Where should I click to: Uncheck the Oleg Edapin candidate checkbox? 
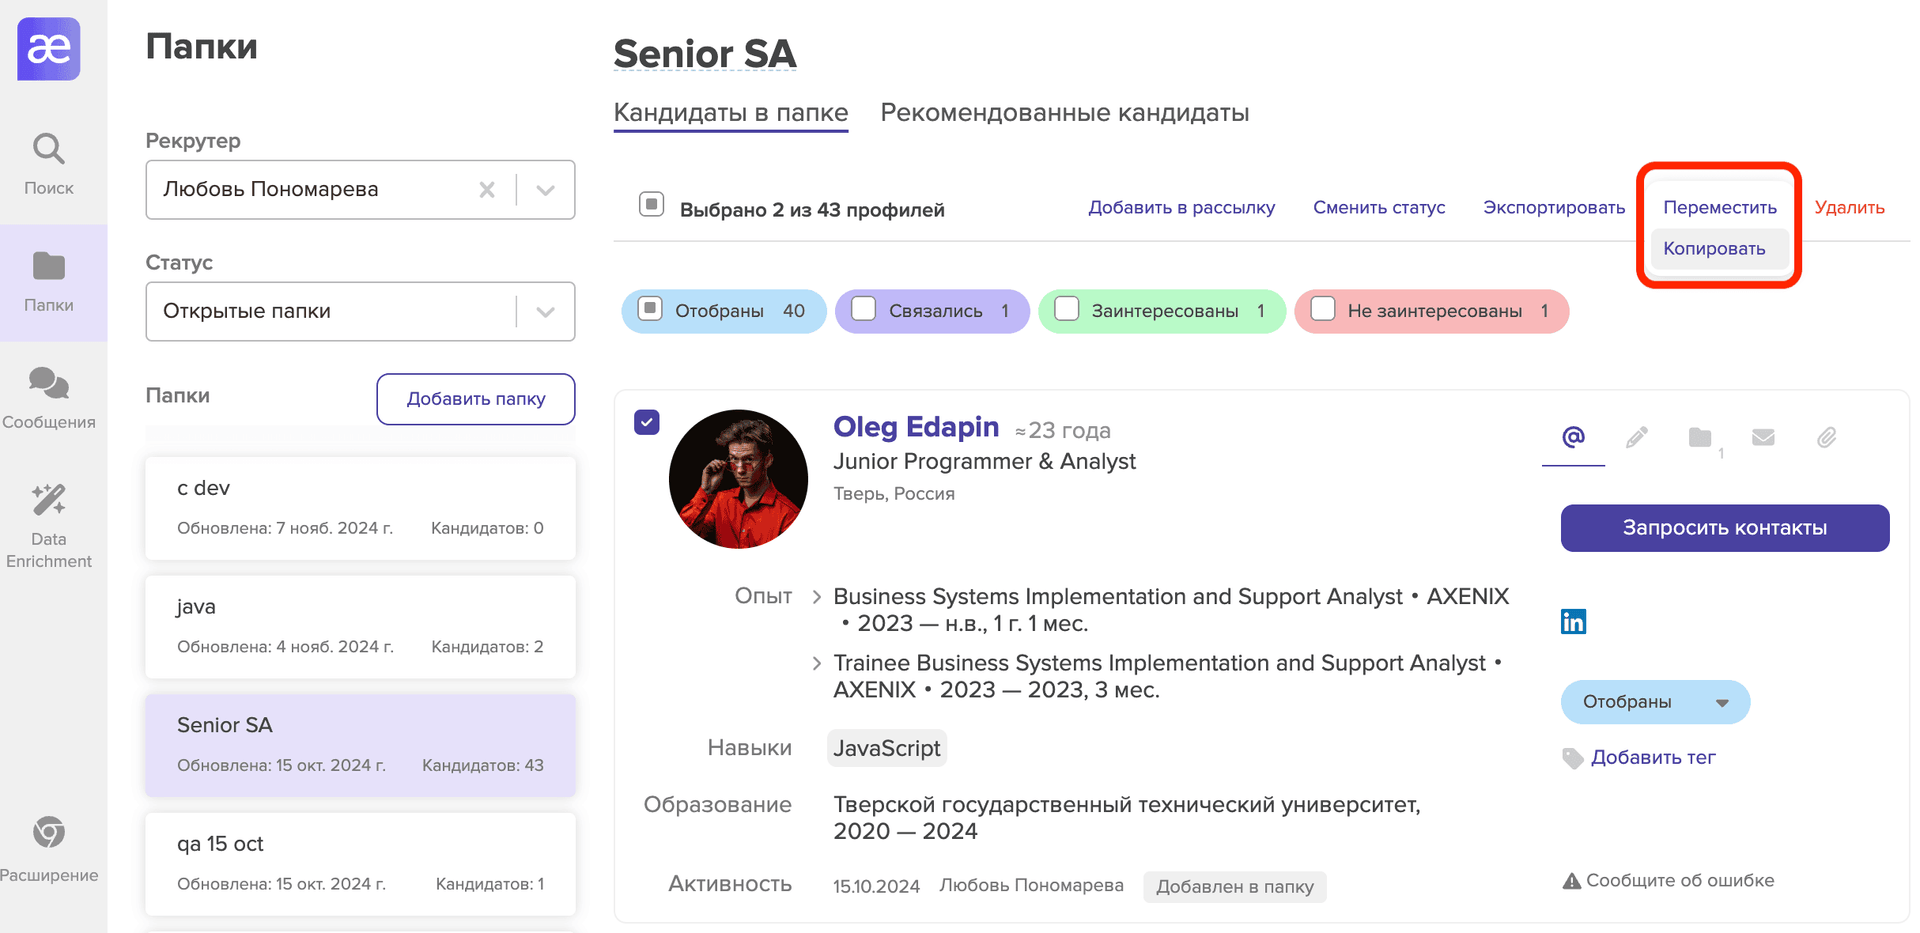point(647,422)
